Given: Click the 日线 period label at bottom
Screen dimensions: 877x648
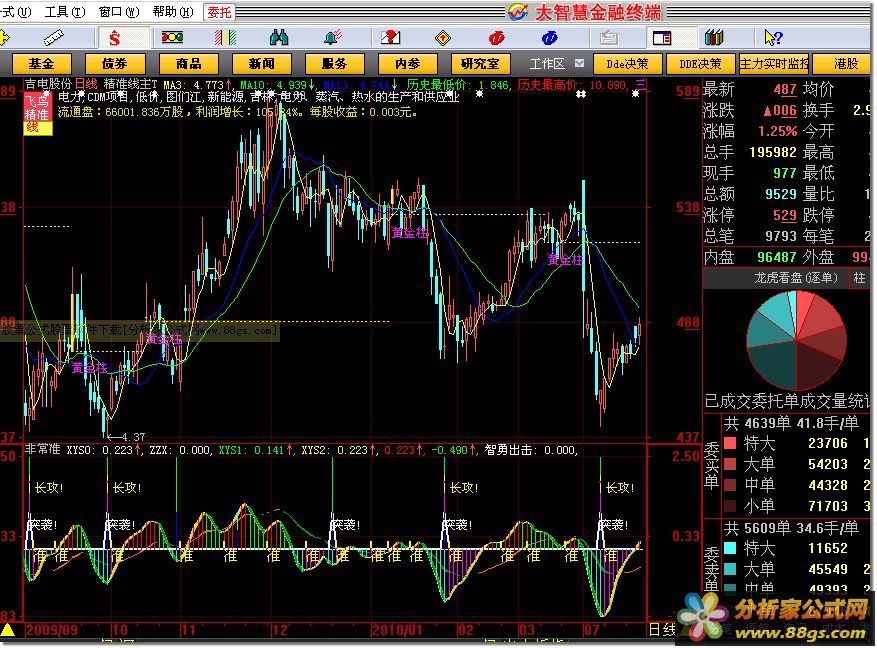Looking at the screenshot, I should pyautogui.click(x=662, y=630).
